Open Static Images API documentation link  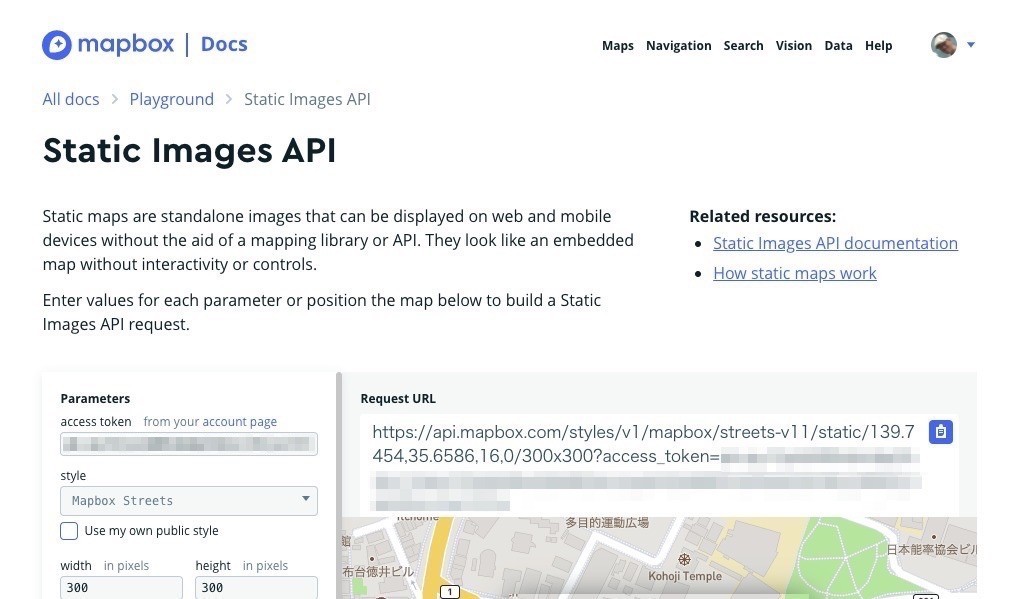click(x=835, y=243)
